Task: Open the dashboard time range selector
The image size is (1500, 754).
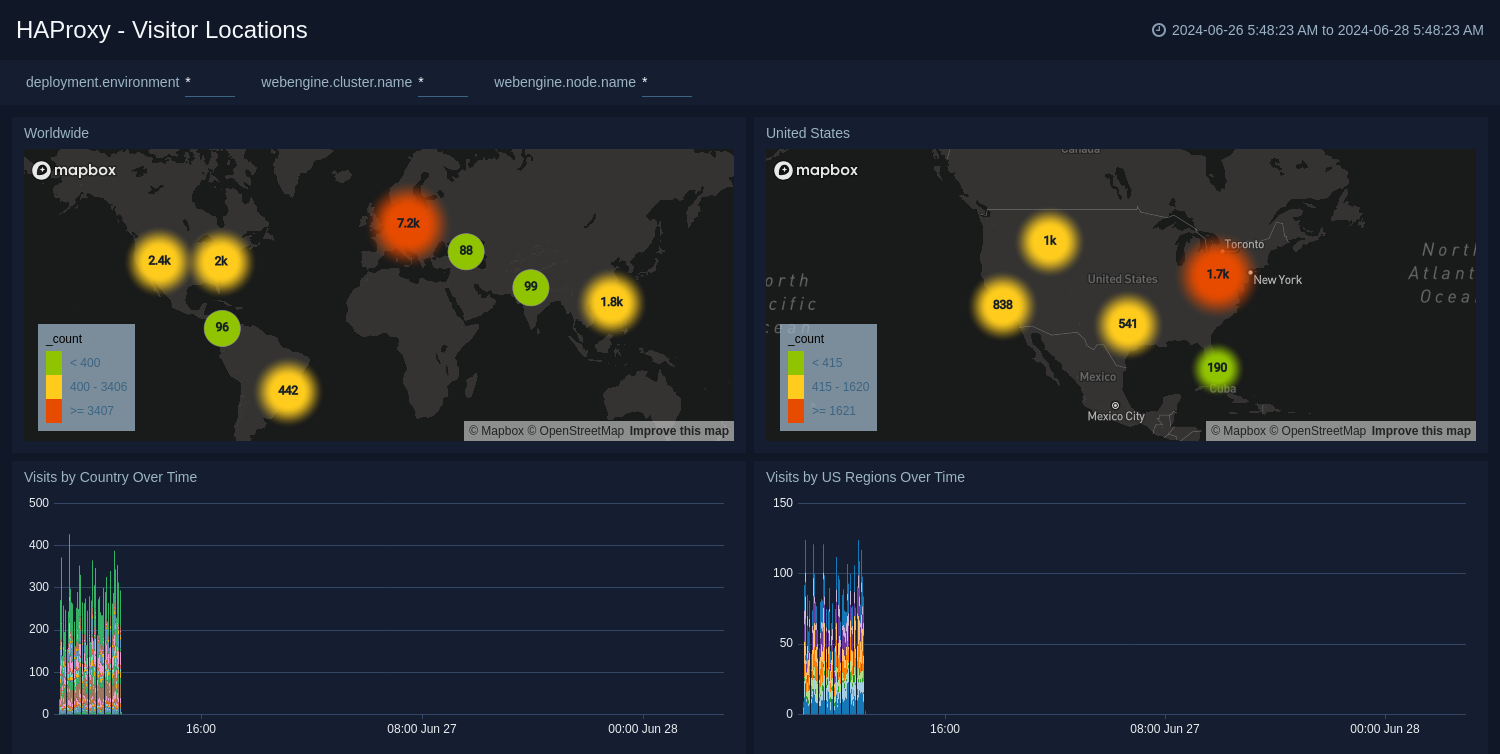Action: [x=1318, y=30]
